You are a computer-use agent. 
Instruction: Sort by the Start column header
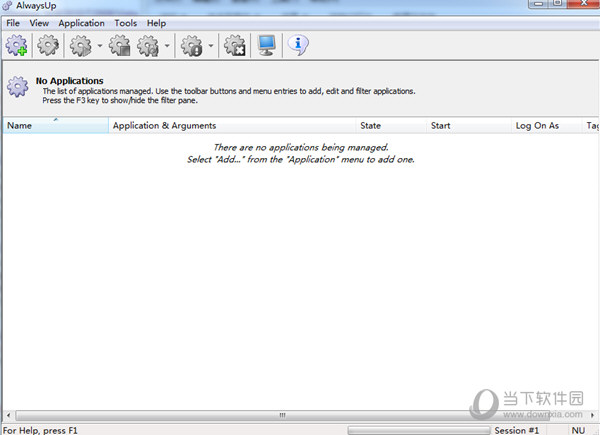[469, 125]
